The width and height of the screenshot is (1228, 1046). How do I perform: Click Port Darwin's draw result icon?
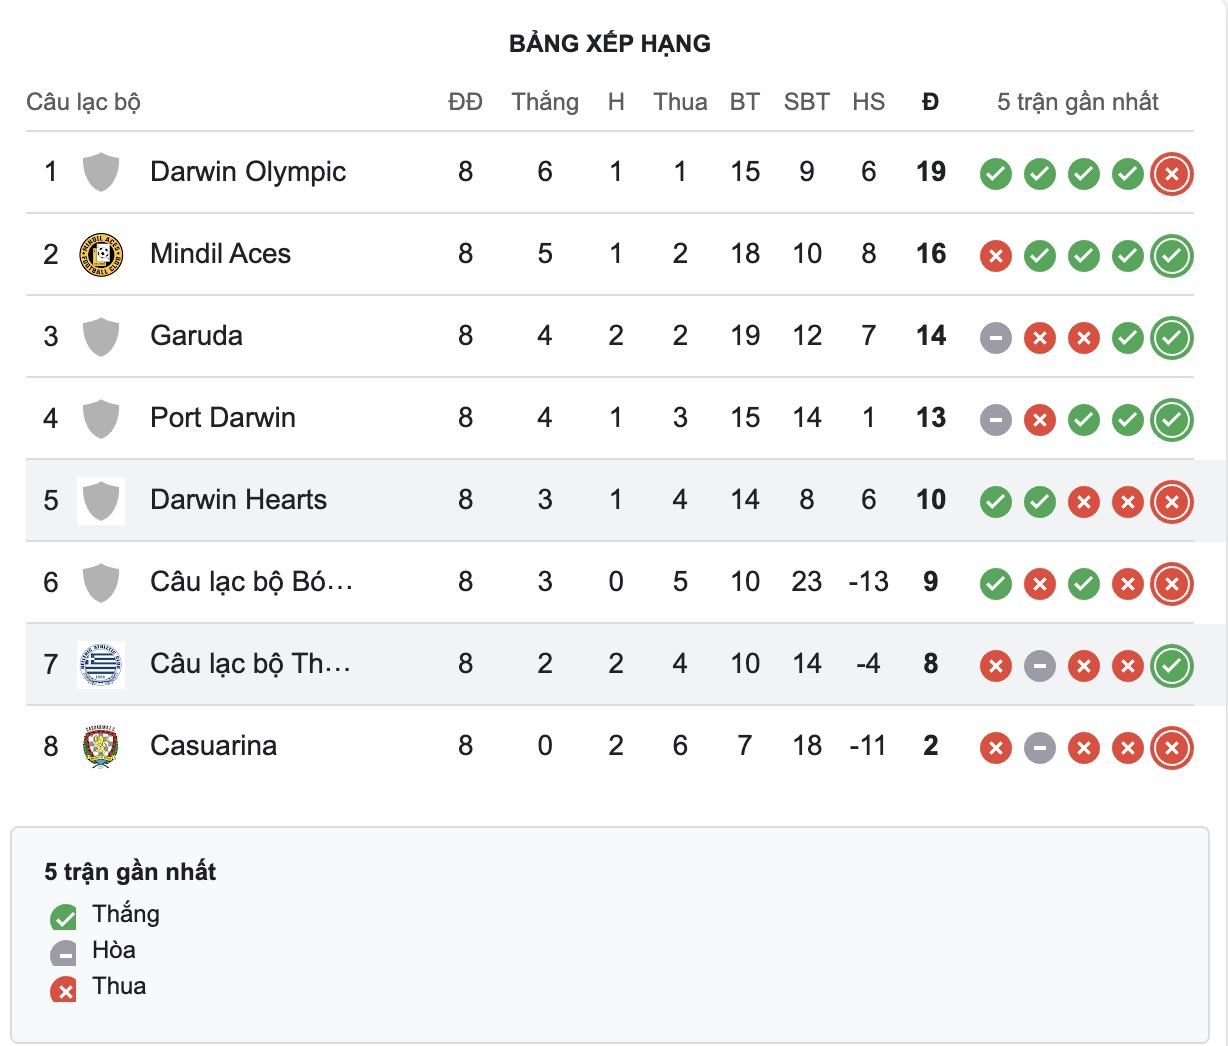(x=995, y=420)
